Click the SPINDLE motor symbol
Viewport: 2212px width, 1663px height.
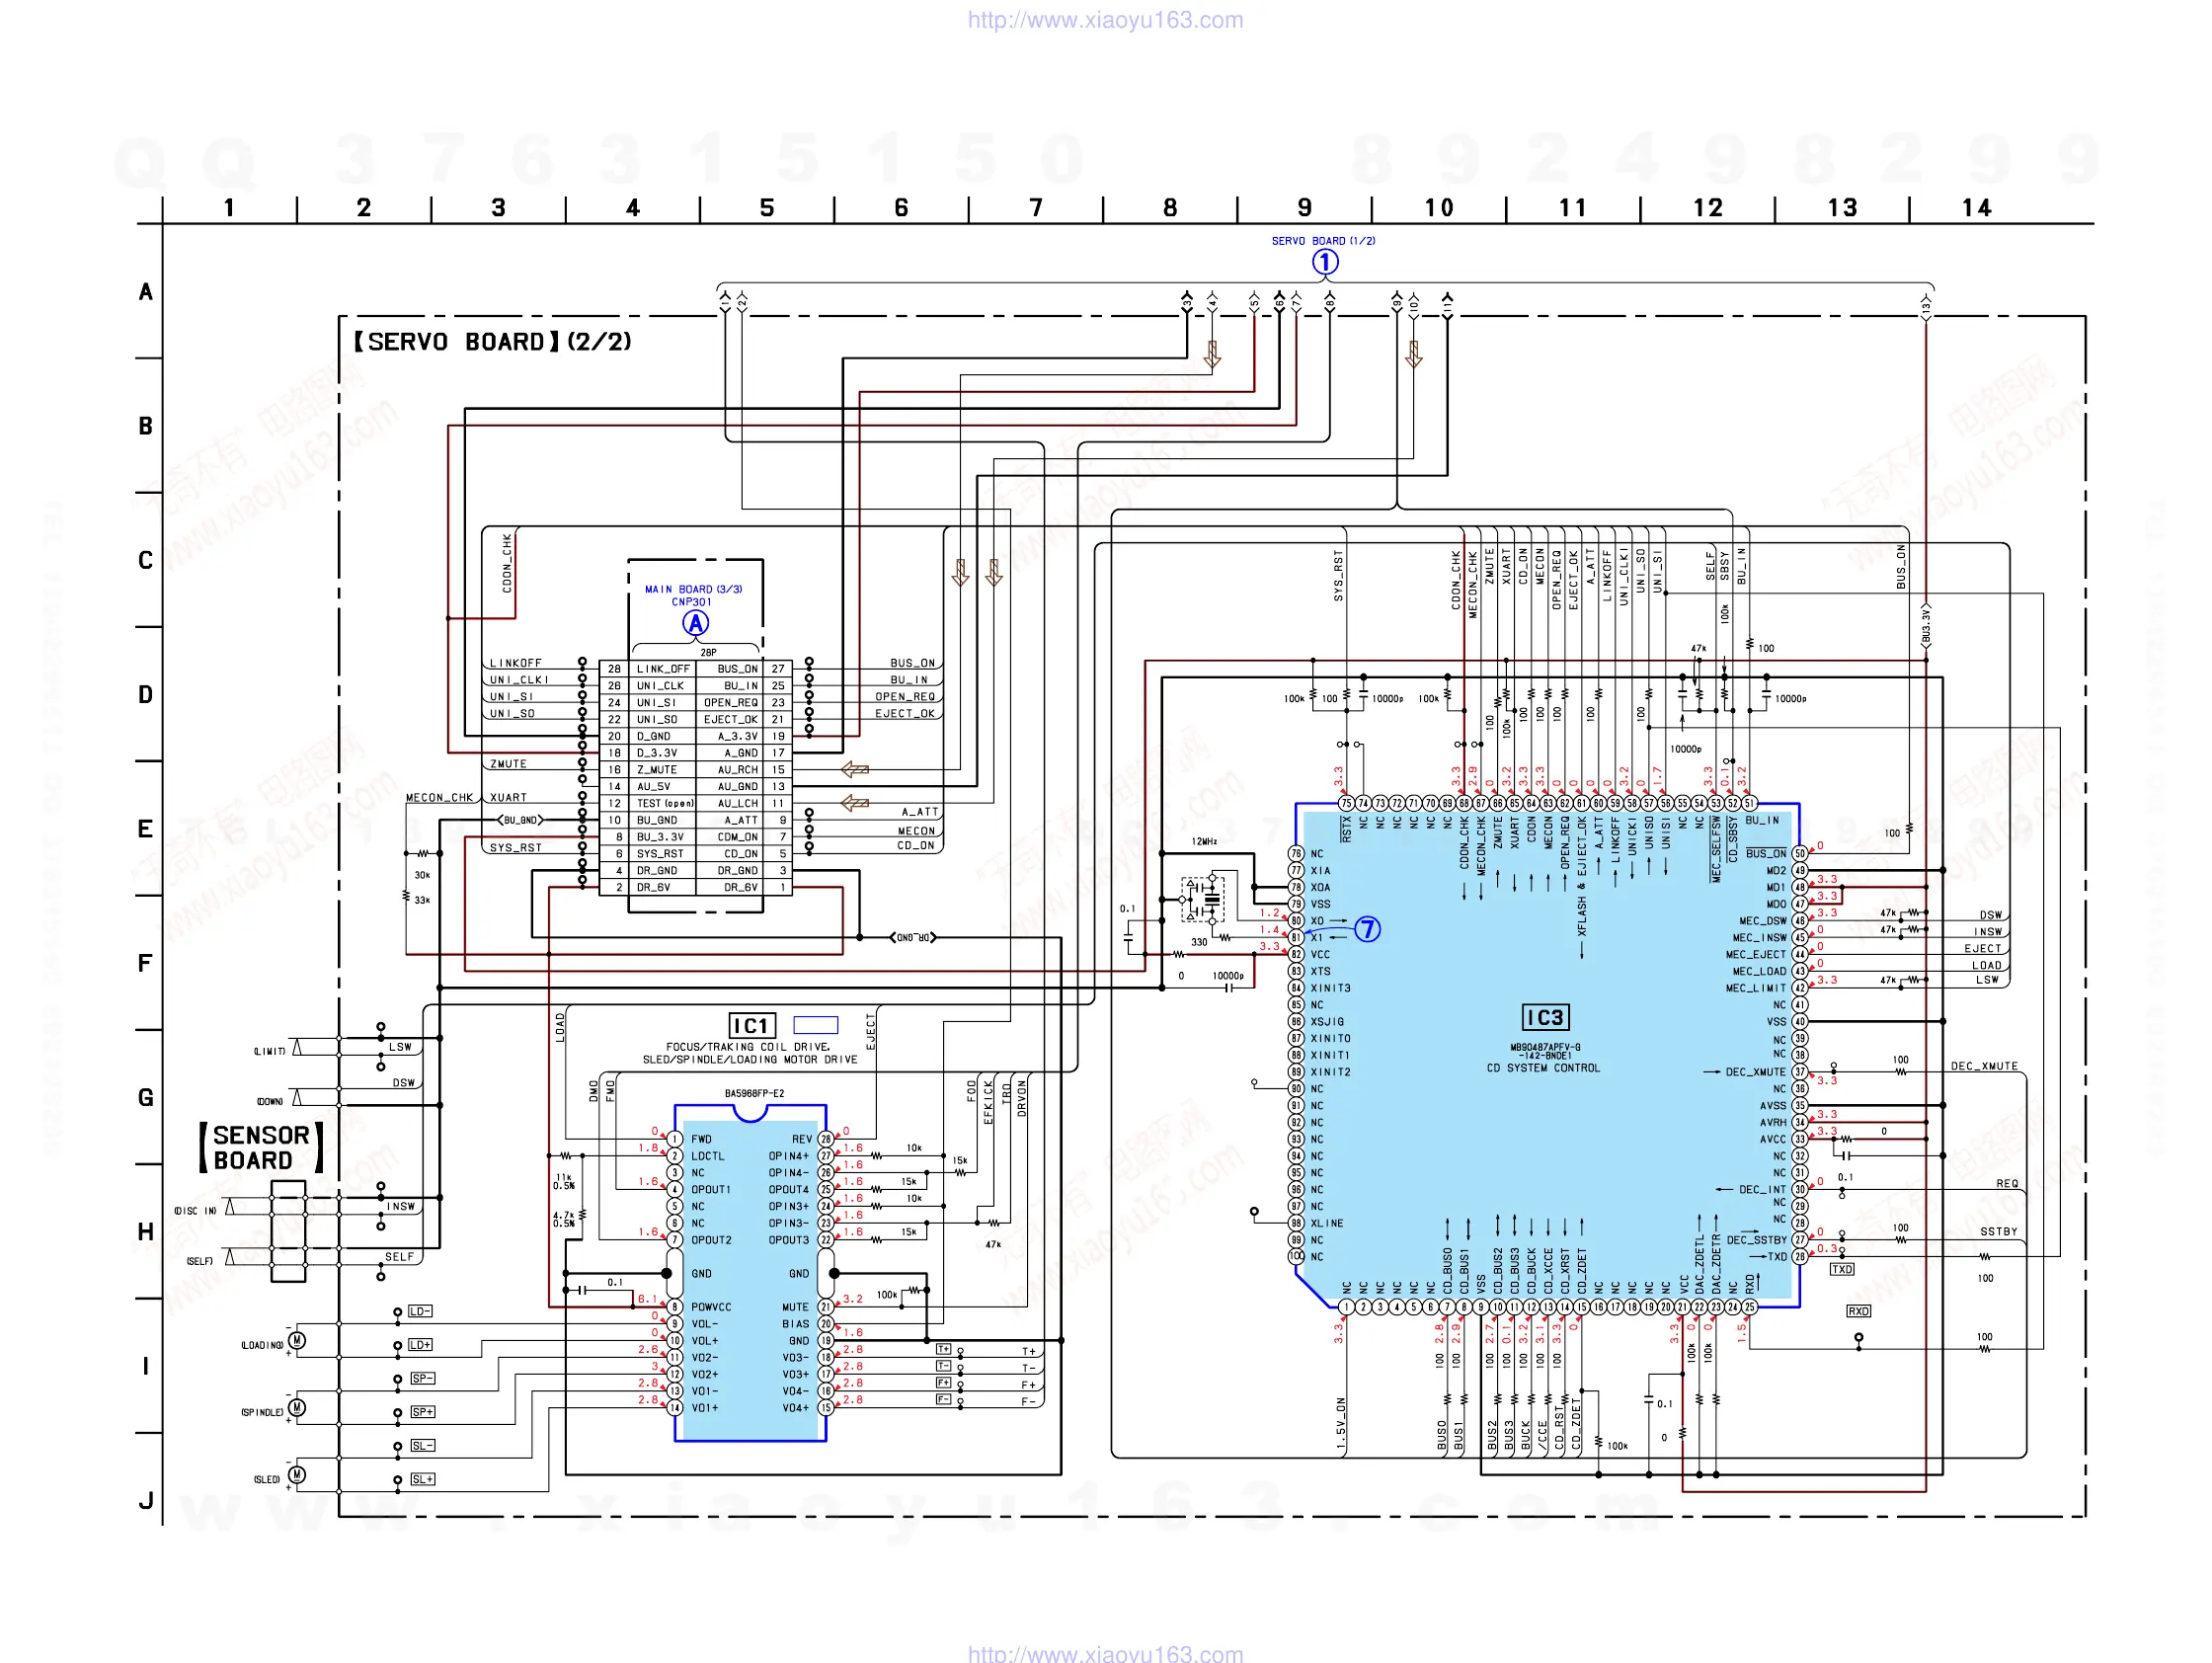pyautogui.click(x=297, y=1408)
